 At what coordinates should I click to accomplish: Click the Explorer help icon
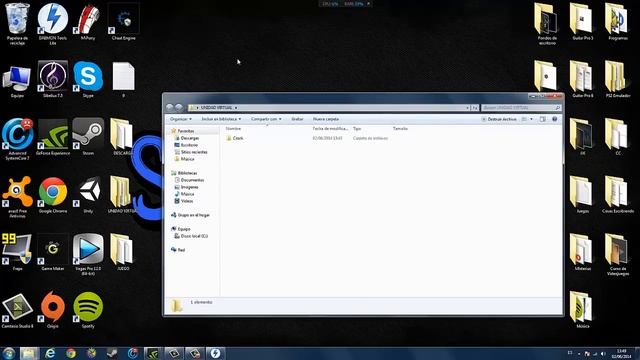click(554, 119)
